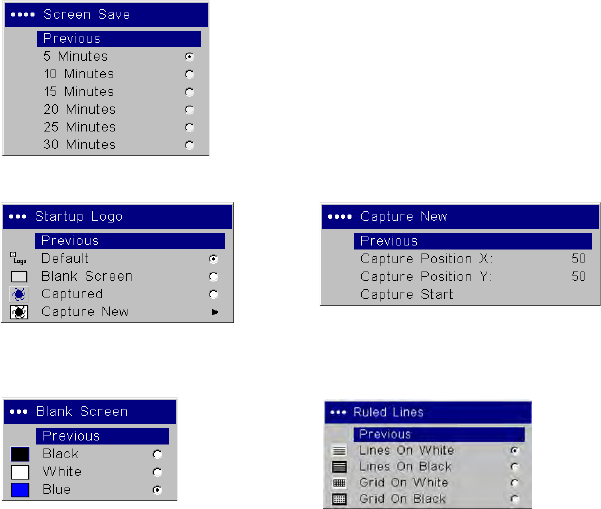Screen dimensions: 601x509
Task: Click the Blank Screen rectangle icon
Action: click(x=18, y=277)
